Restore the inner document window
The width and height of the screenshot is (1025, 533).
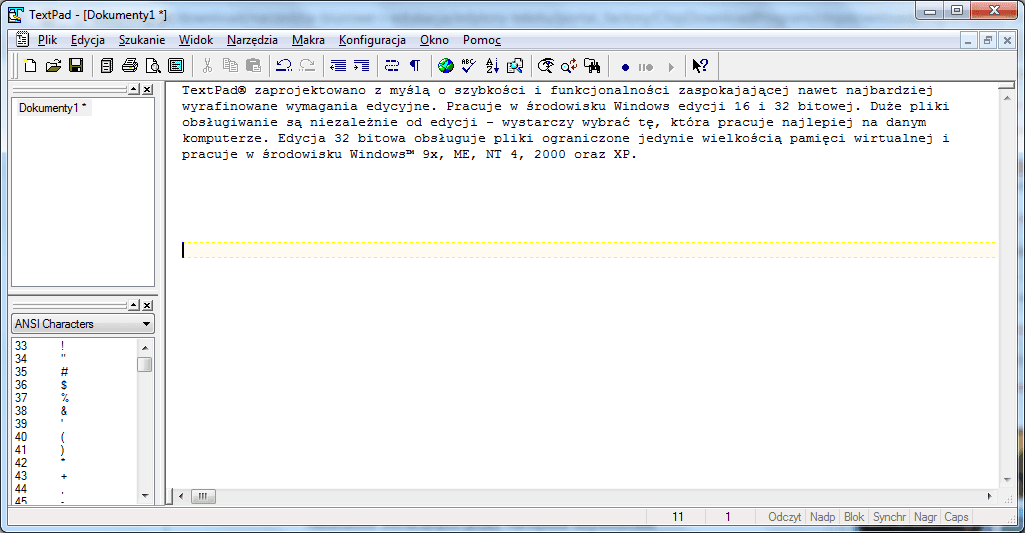click(988, 41)
